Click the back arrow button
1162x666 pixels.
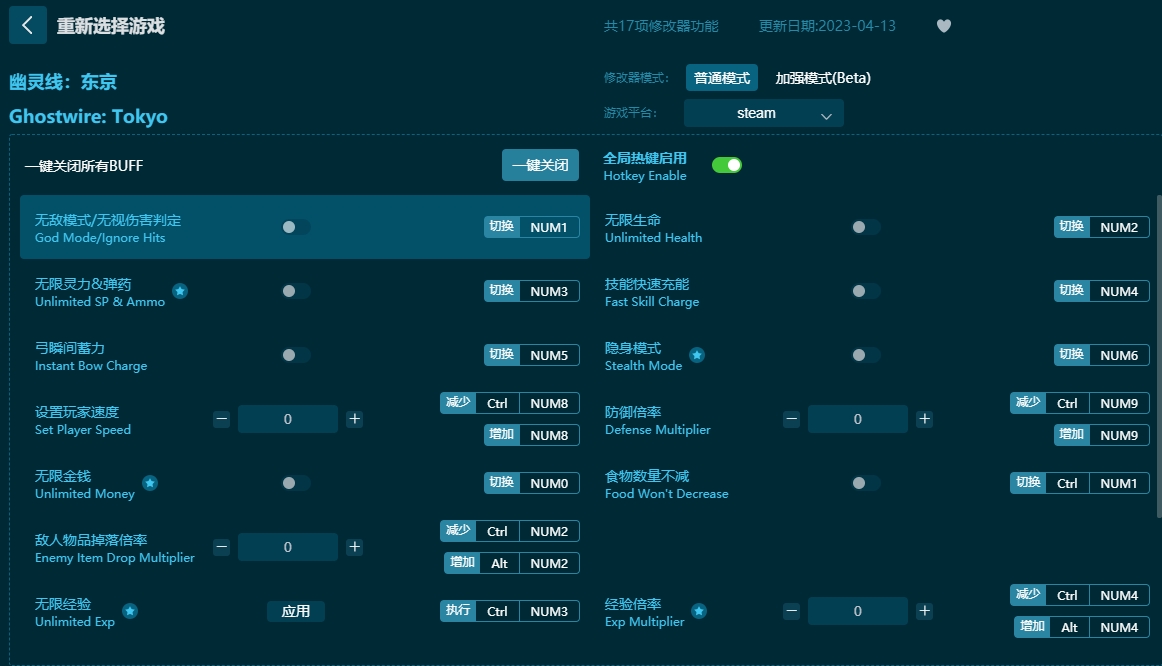coord(27,26)
